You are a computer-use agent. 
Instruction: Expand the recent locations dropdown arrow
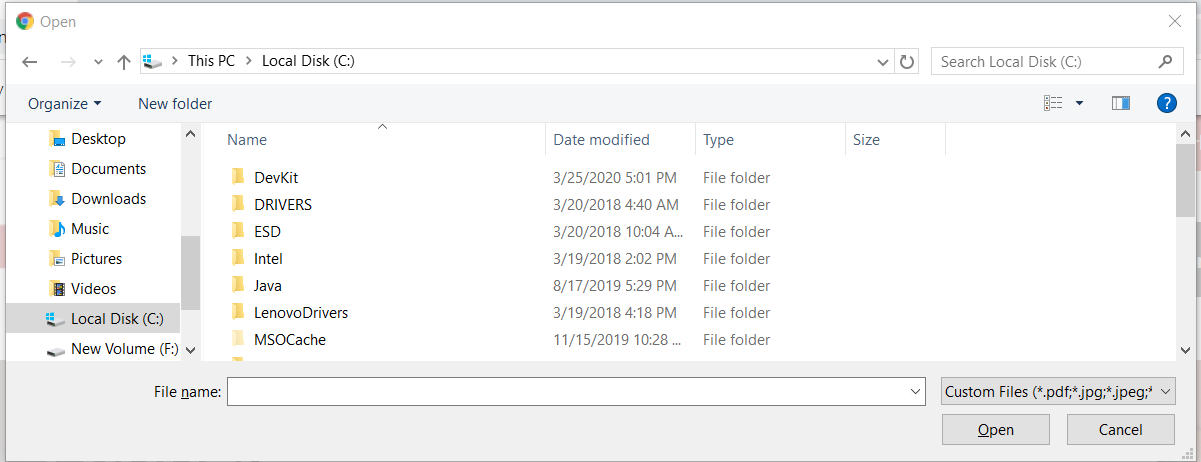click(98, 62)
